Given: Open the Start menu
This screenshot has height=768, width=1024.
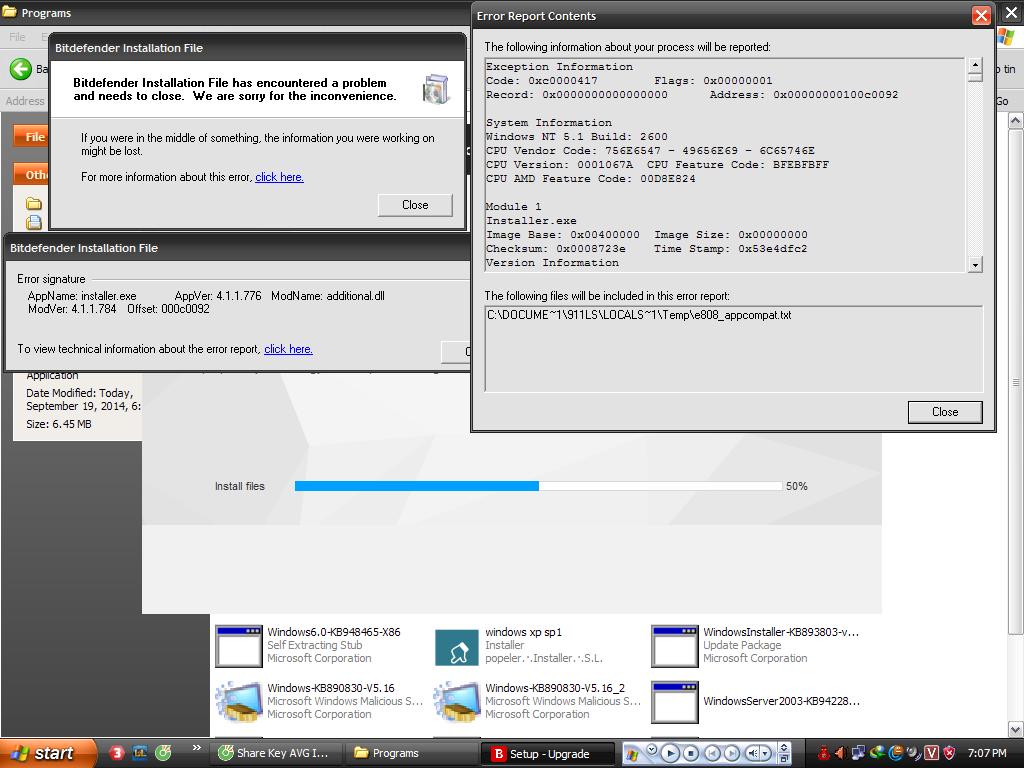Looking at the screenshot, I should 47,753.
